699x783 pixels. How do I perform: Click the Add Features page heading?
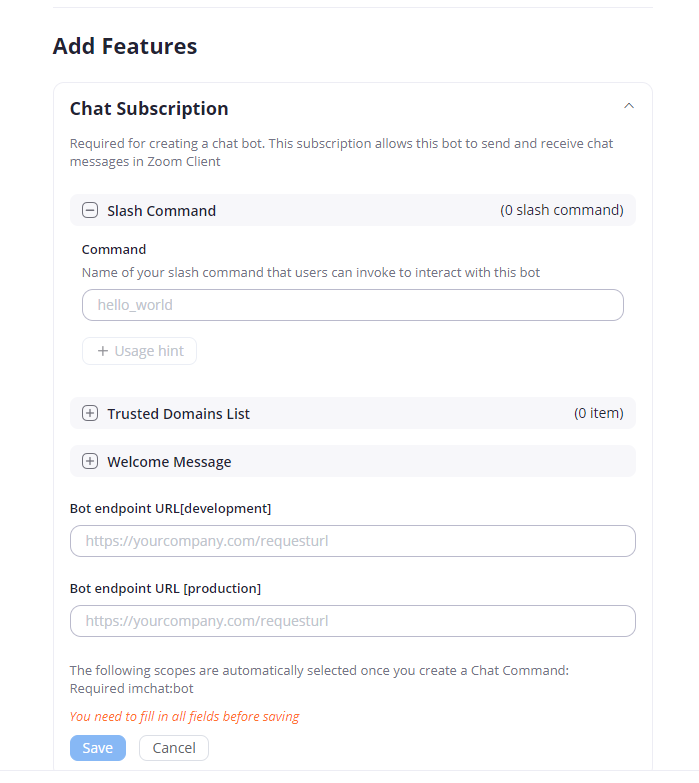(124, 46)
